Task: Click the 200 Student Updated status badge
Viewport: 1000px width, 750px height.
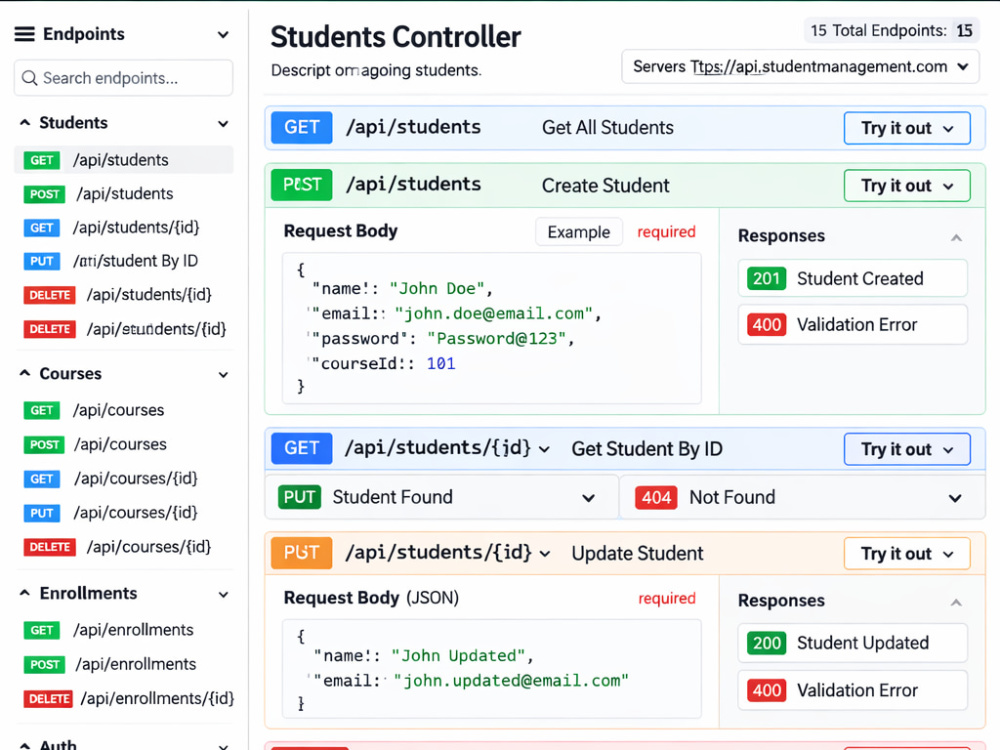Action: coord(767,643)
